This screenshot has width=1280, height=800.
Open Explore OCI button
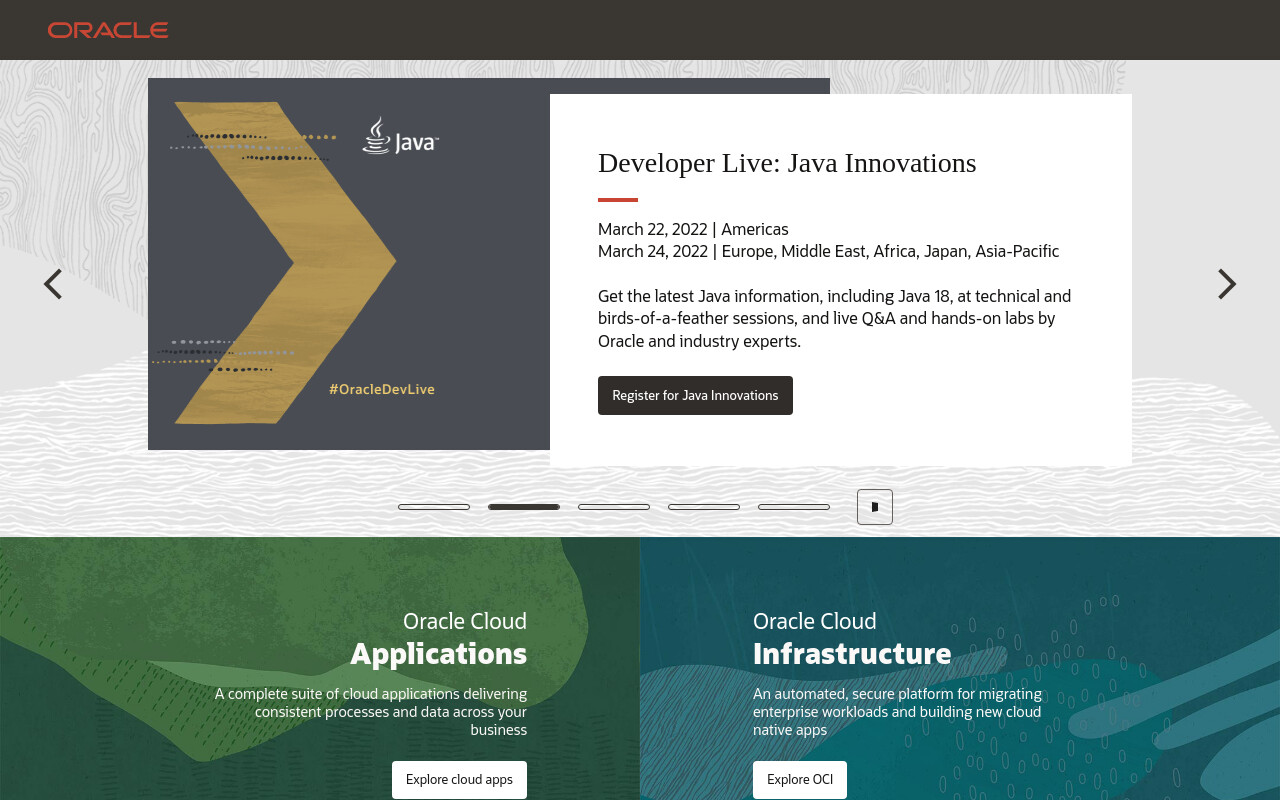(800, 780)
